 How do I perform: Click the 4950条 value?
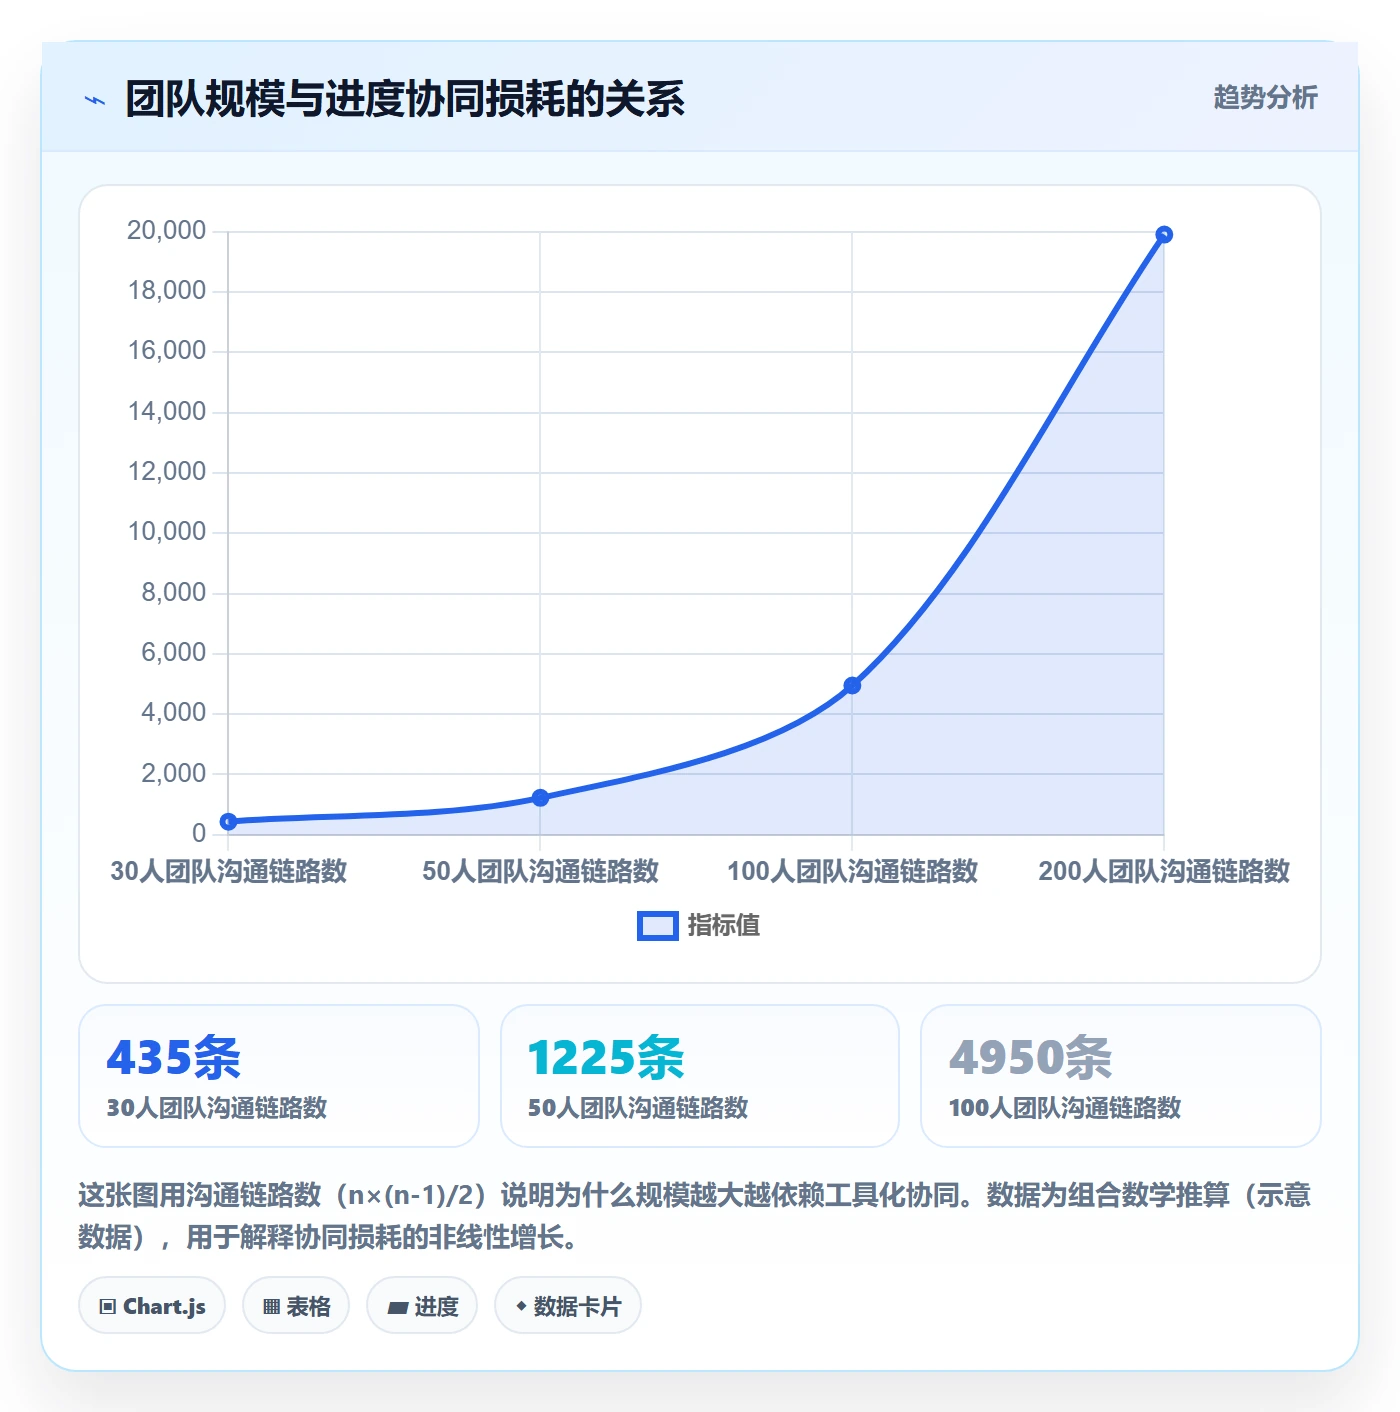(1031, 1058)
